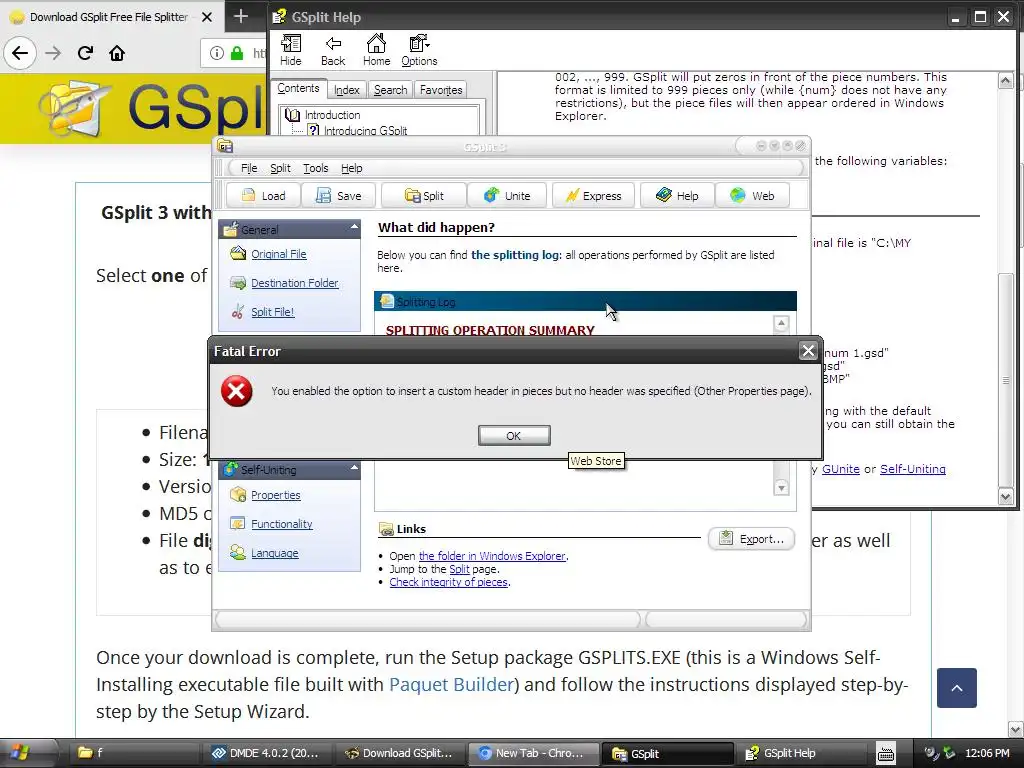Collapse the Self-Uniting sidebar section
Image resolution: width=1024 pixels, height=768 pixels.
[x=354, y=468]
